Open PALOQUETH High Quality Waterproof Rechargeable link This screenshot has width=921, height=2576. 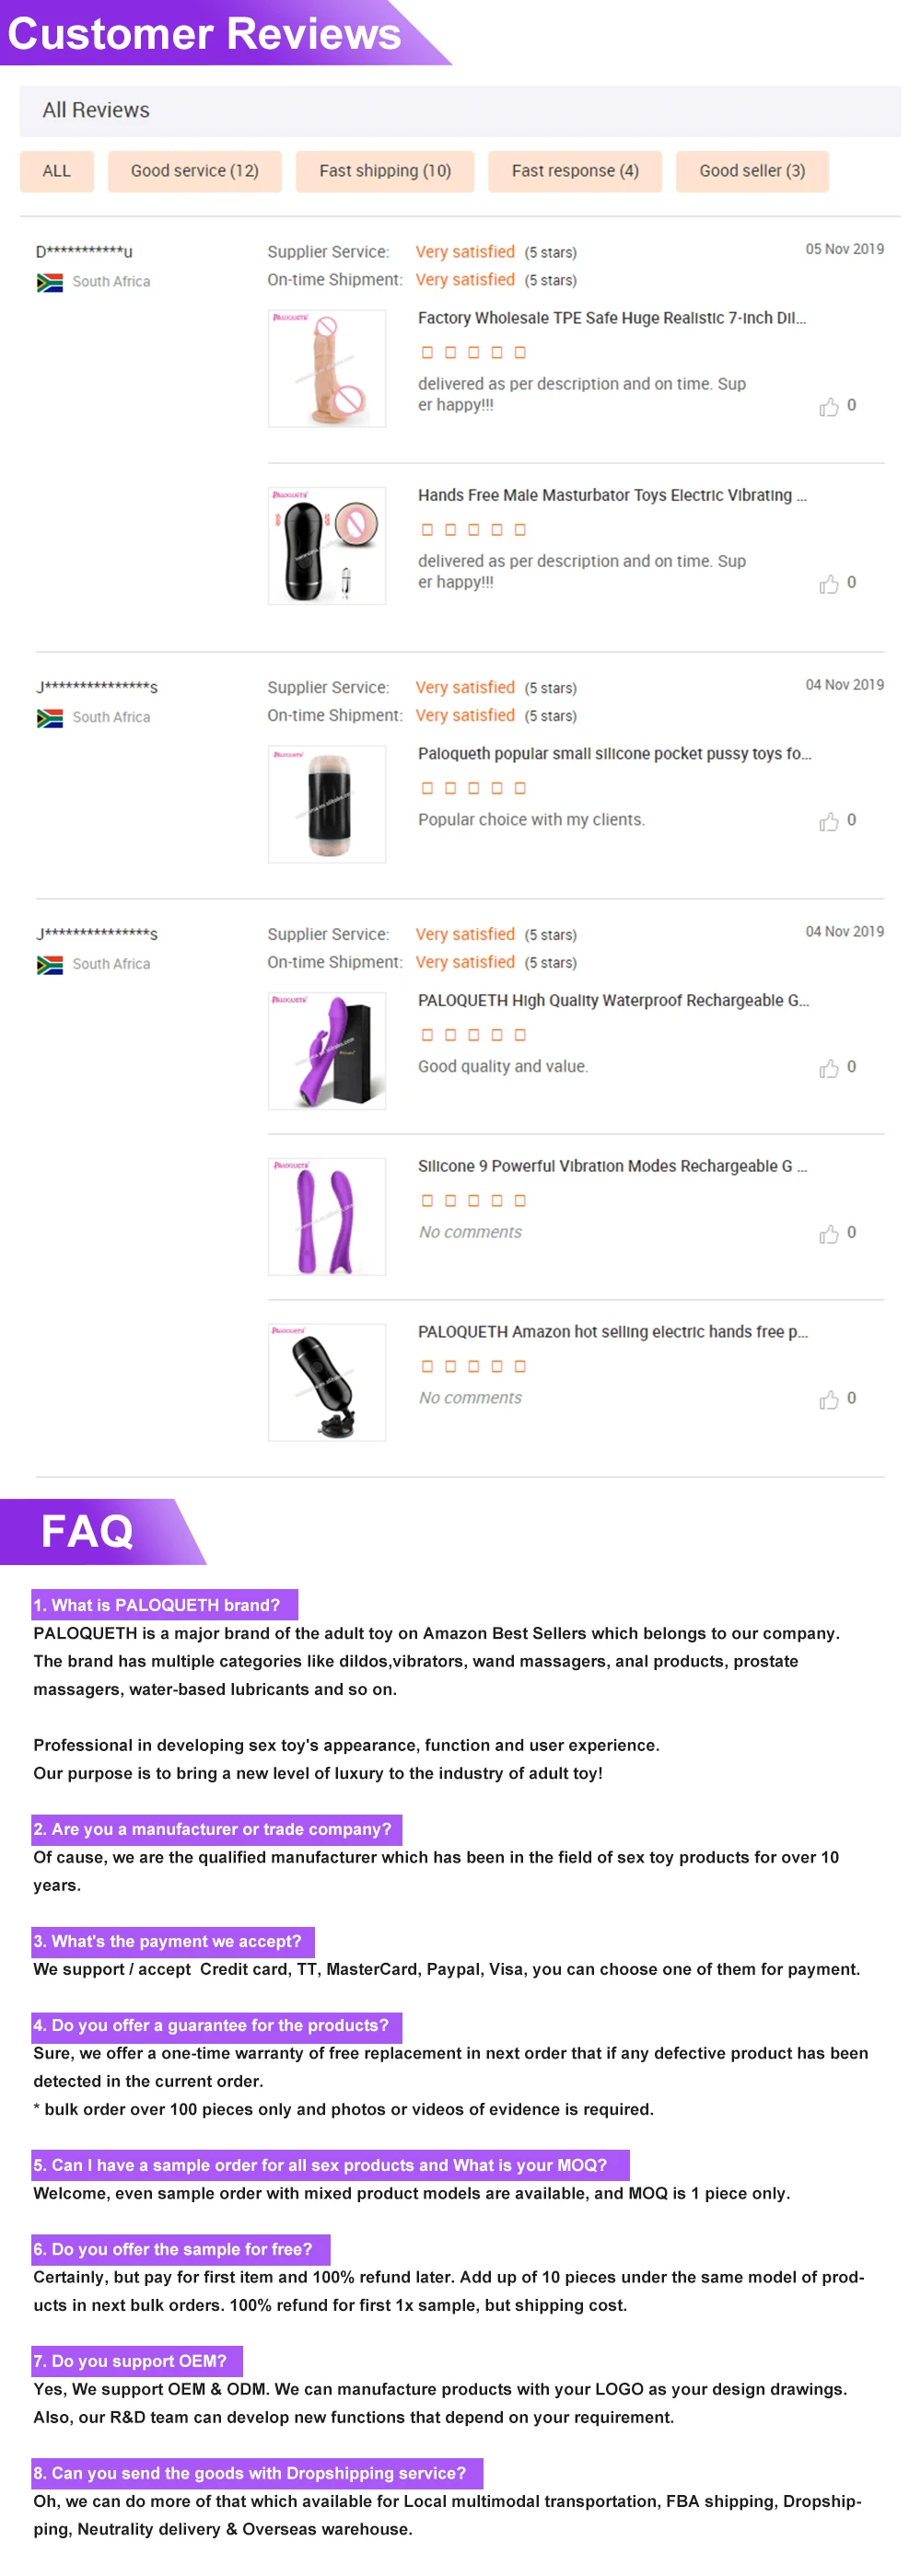coord(613,1000)
